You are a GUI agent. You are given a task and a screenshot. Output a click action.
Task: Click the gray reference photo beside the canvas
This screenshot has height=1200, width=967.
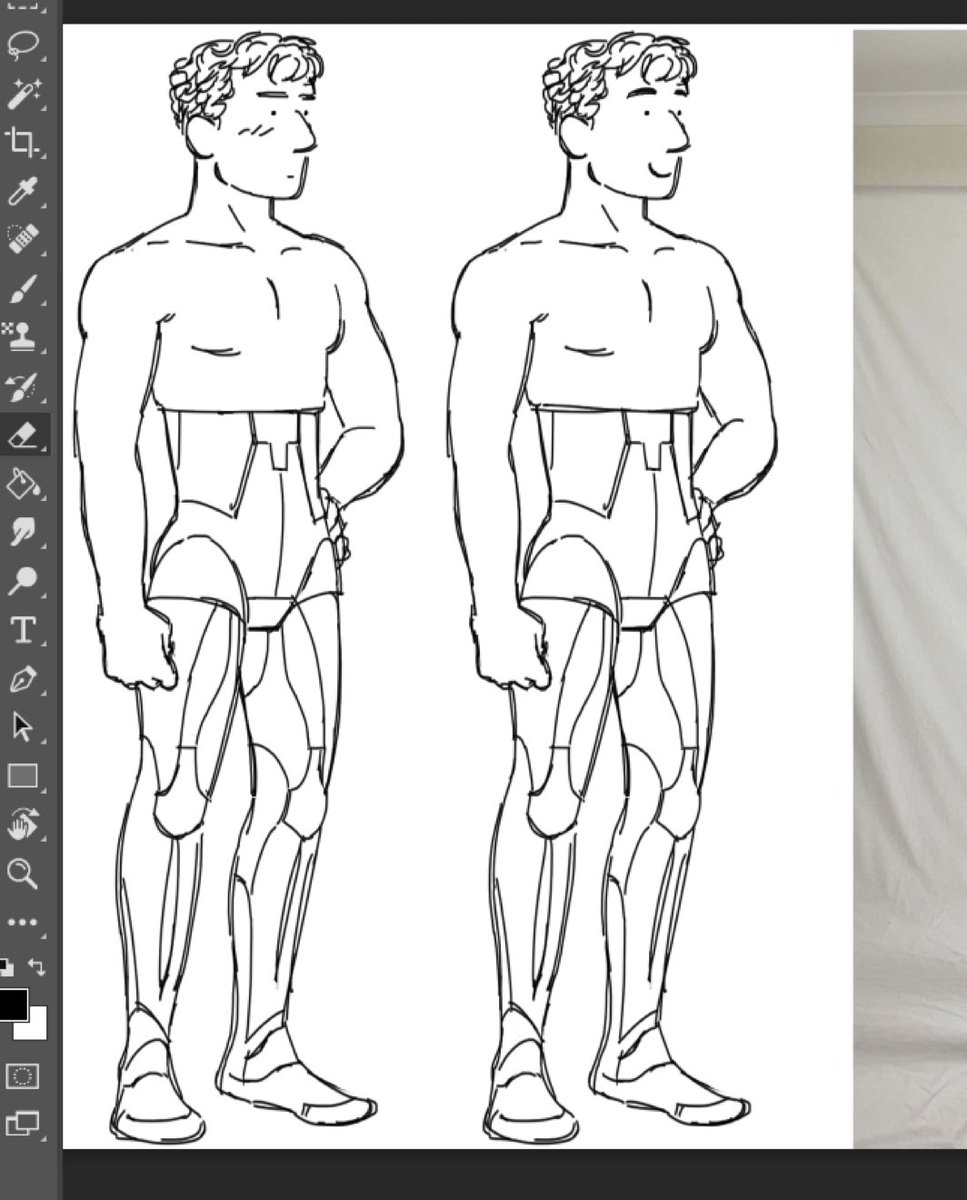[910, 590]
